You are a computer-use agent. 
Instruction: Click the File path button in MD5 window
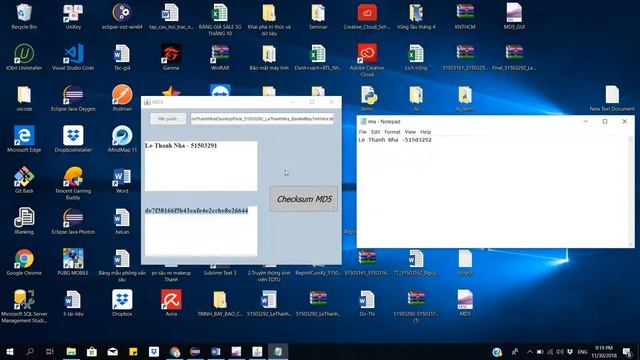pyautogui.click(x=168, y=118)
